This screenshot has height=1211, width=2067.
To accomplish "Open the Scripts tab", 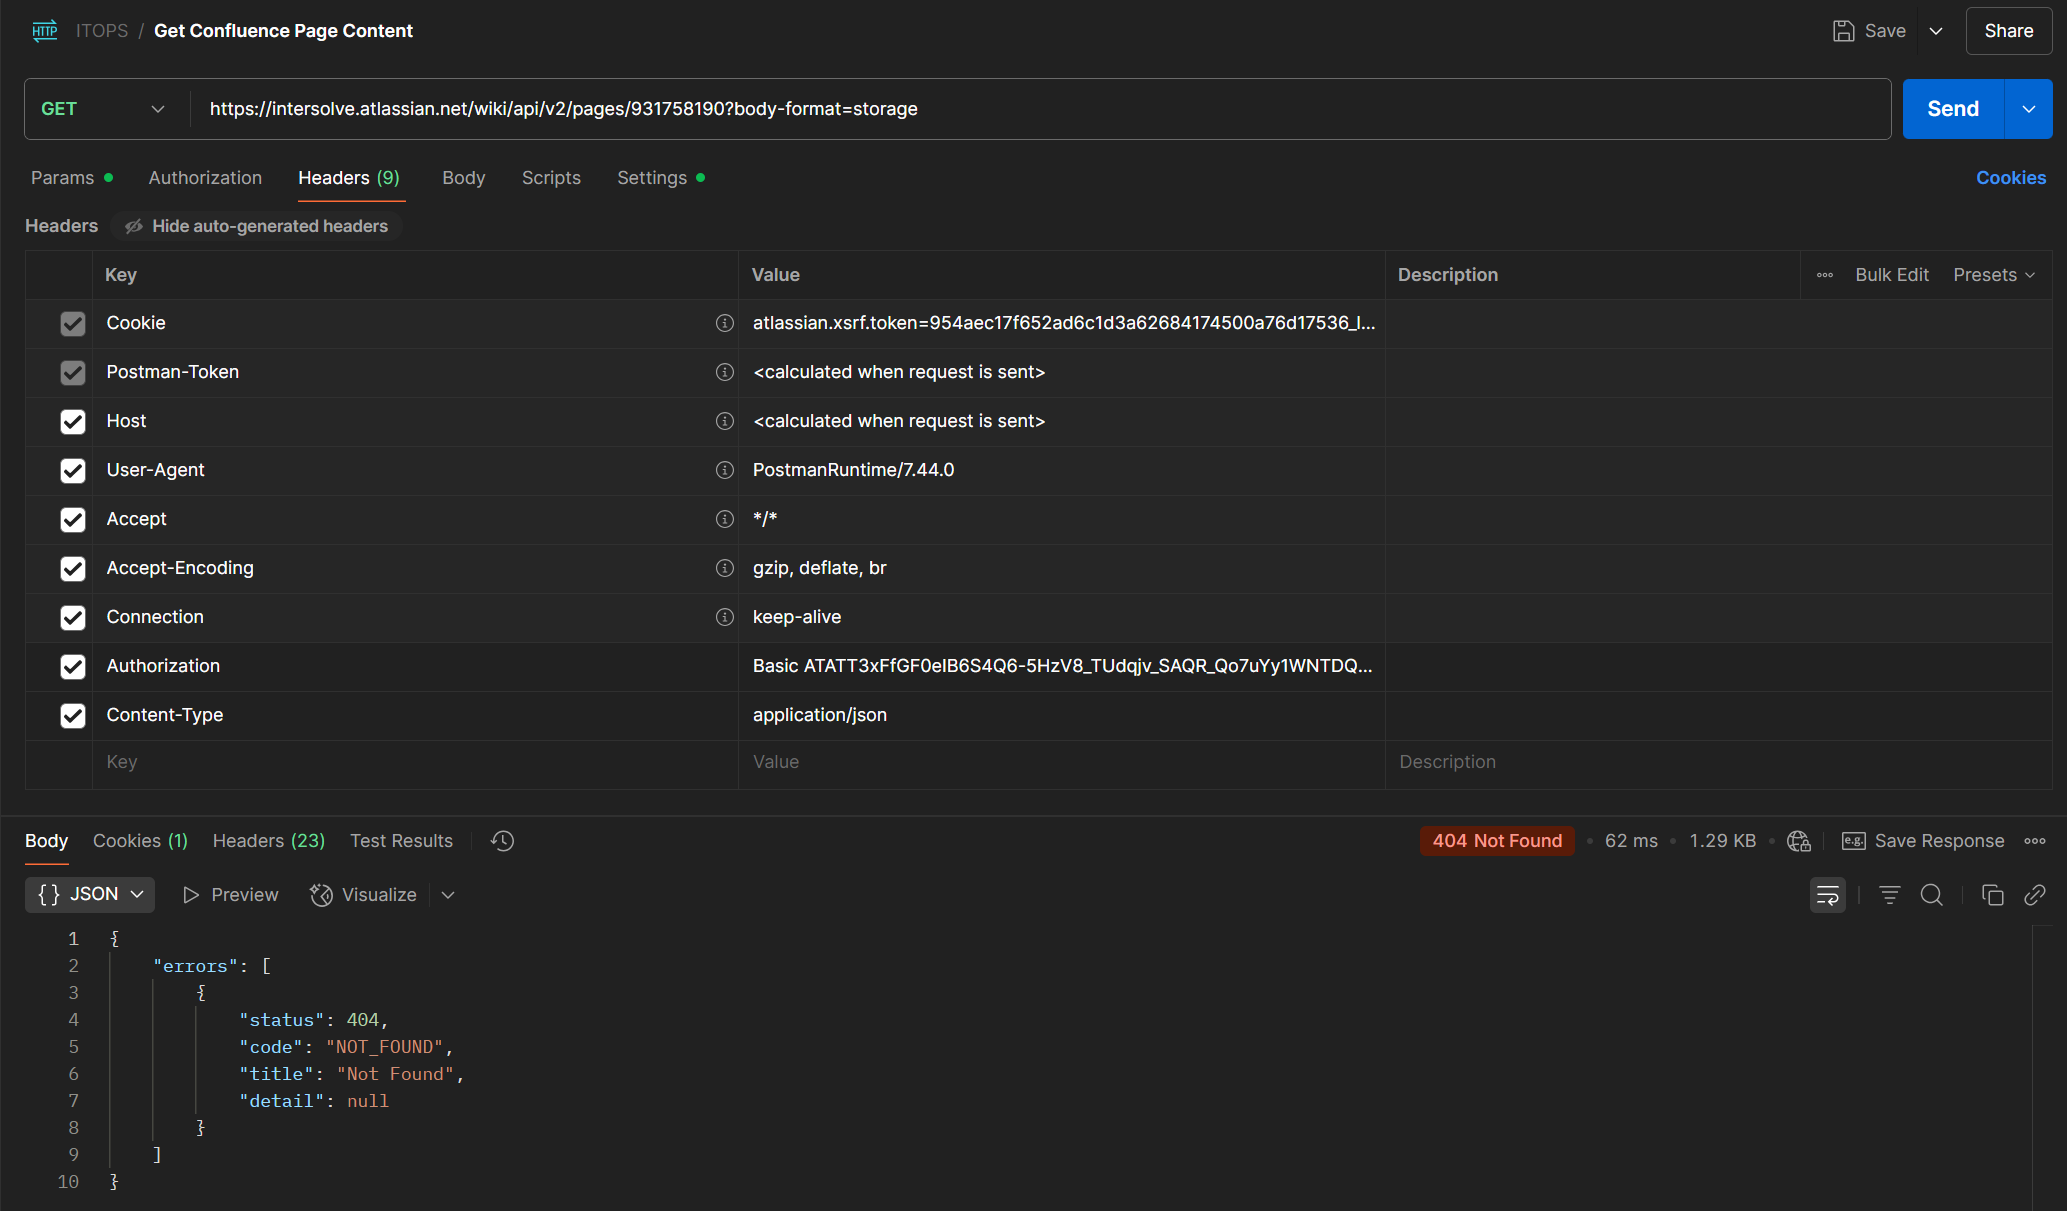I will coord(551,178).
